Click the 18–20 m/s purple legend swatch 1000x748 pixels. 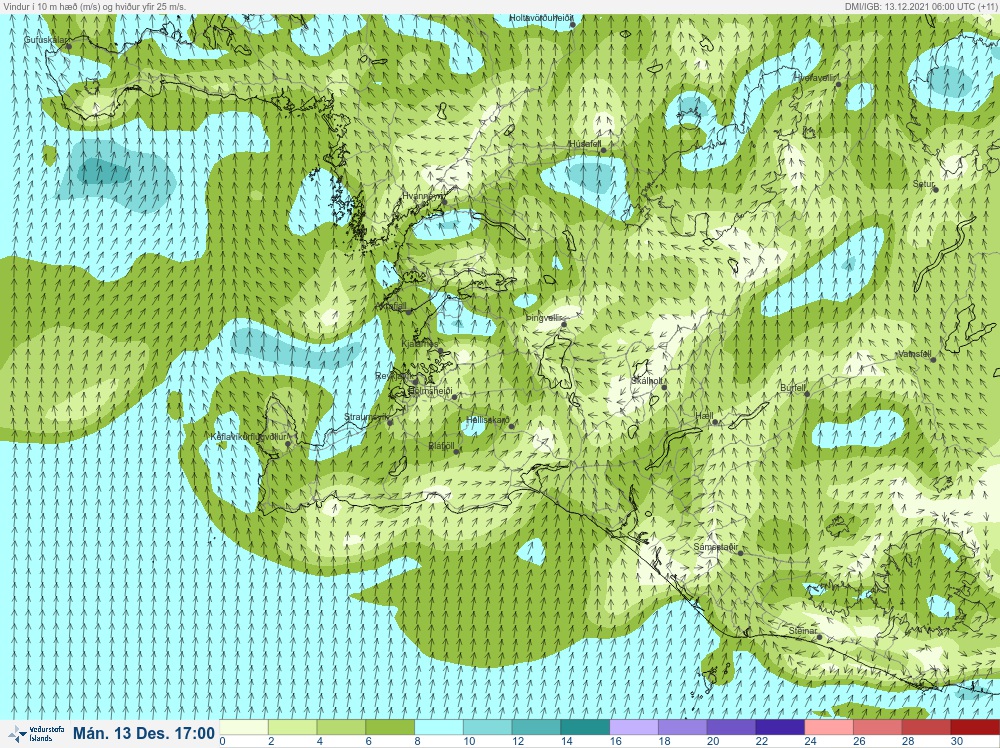(682, 728)
